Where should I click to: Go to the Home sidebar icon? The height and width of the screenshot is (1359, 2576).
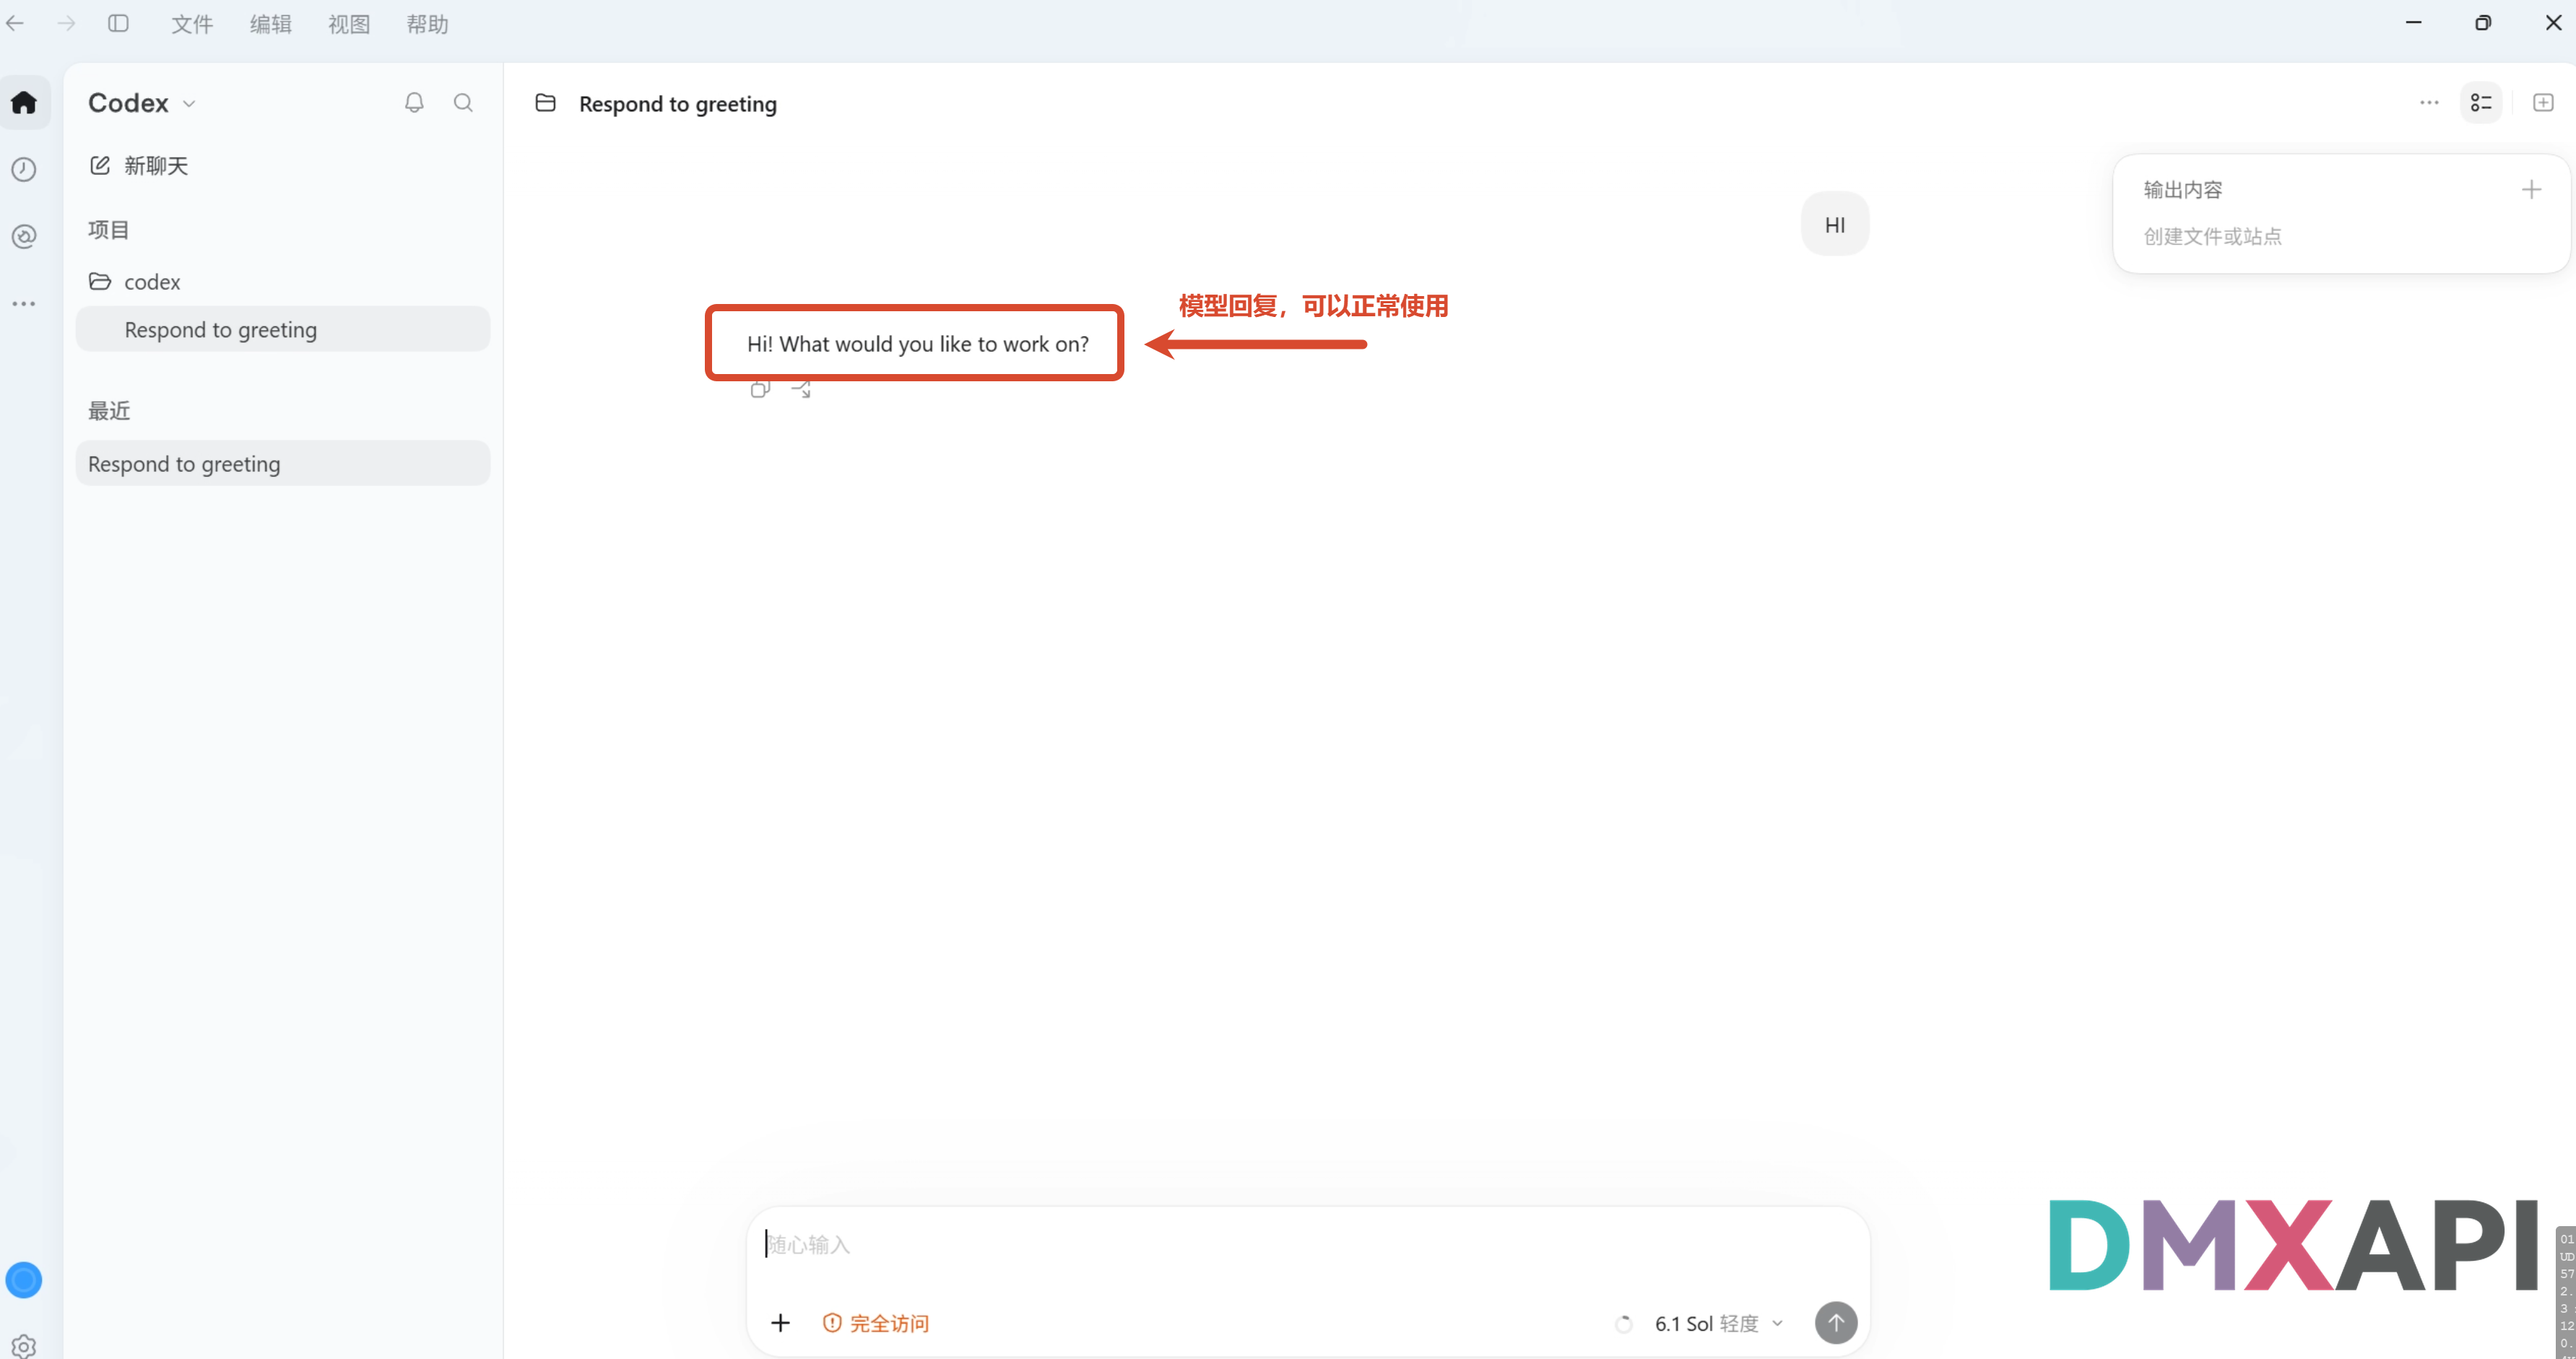click(x=24, y=102)
